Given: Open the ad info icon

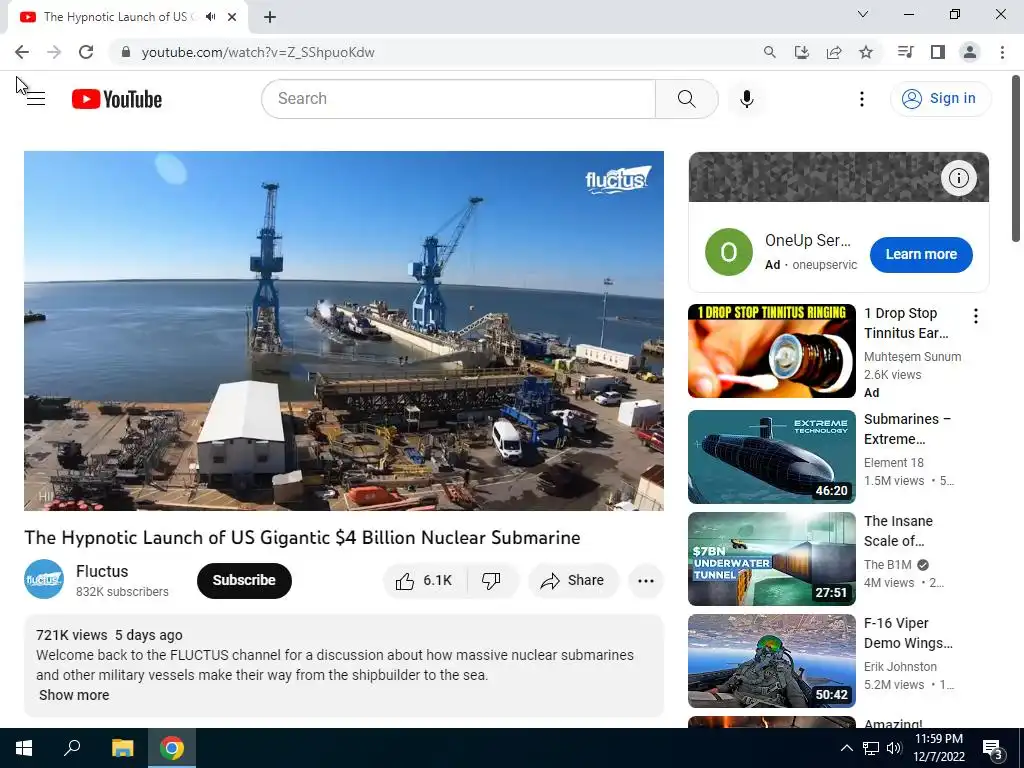Looking at the screenshot, I should click(958, 178).
